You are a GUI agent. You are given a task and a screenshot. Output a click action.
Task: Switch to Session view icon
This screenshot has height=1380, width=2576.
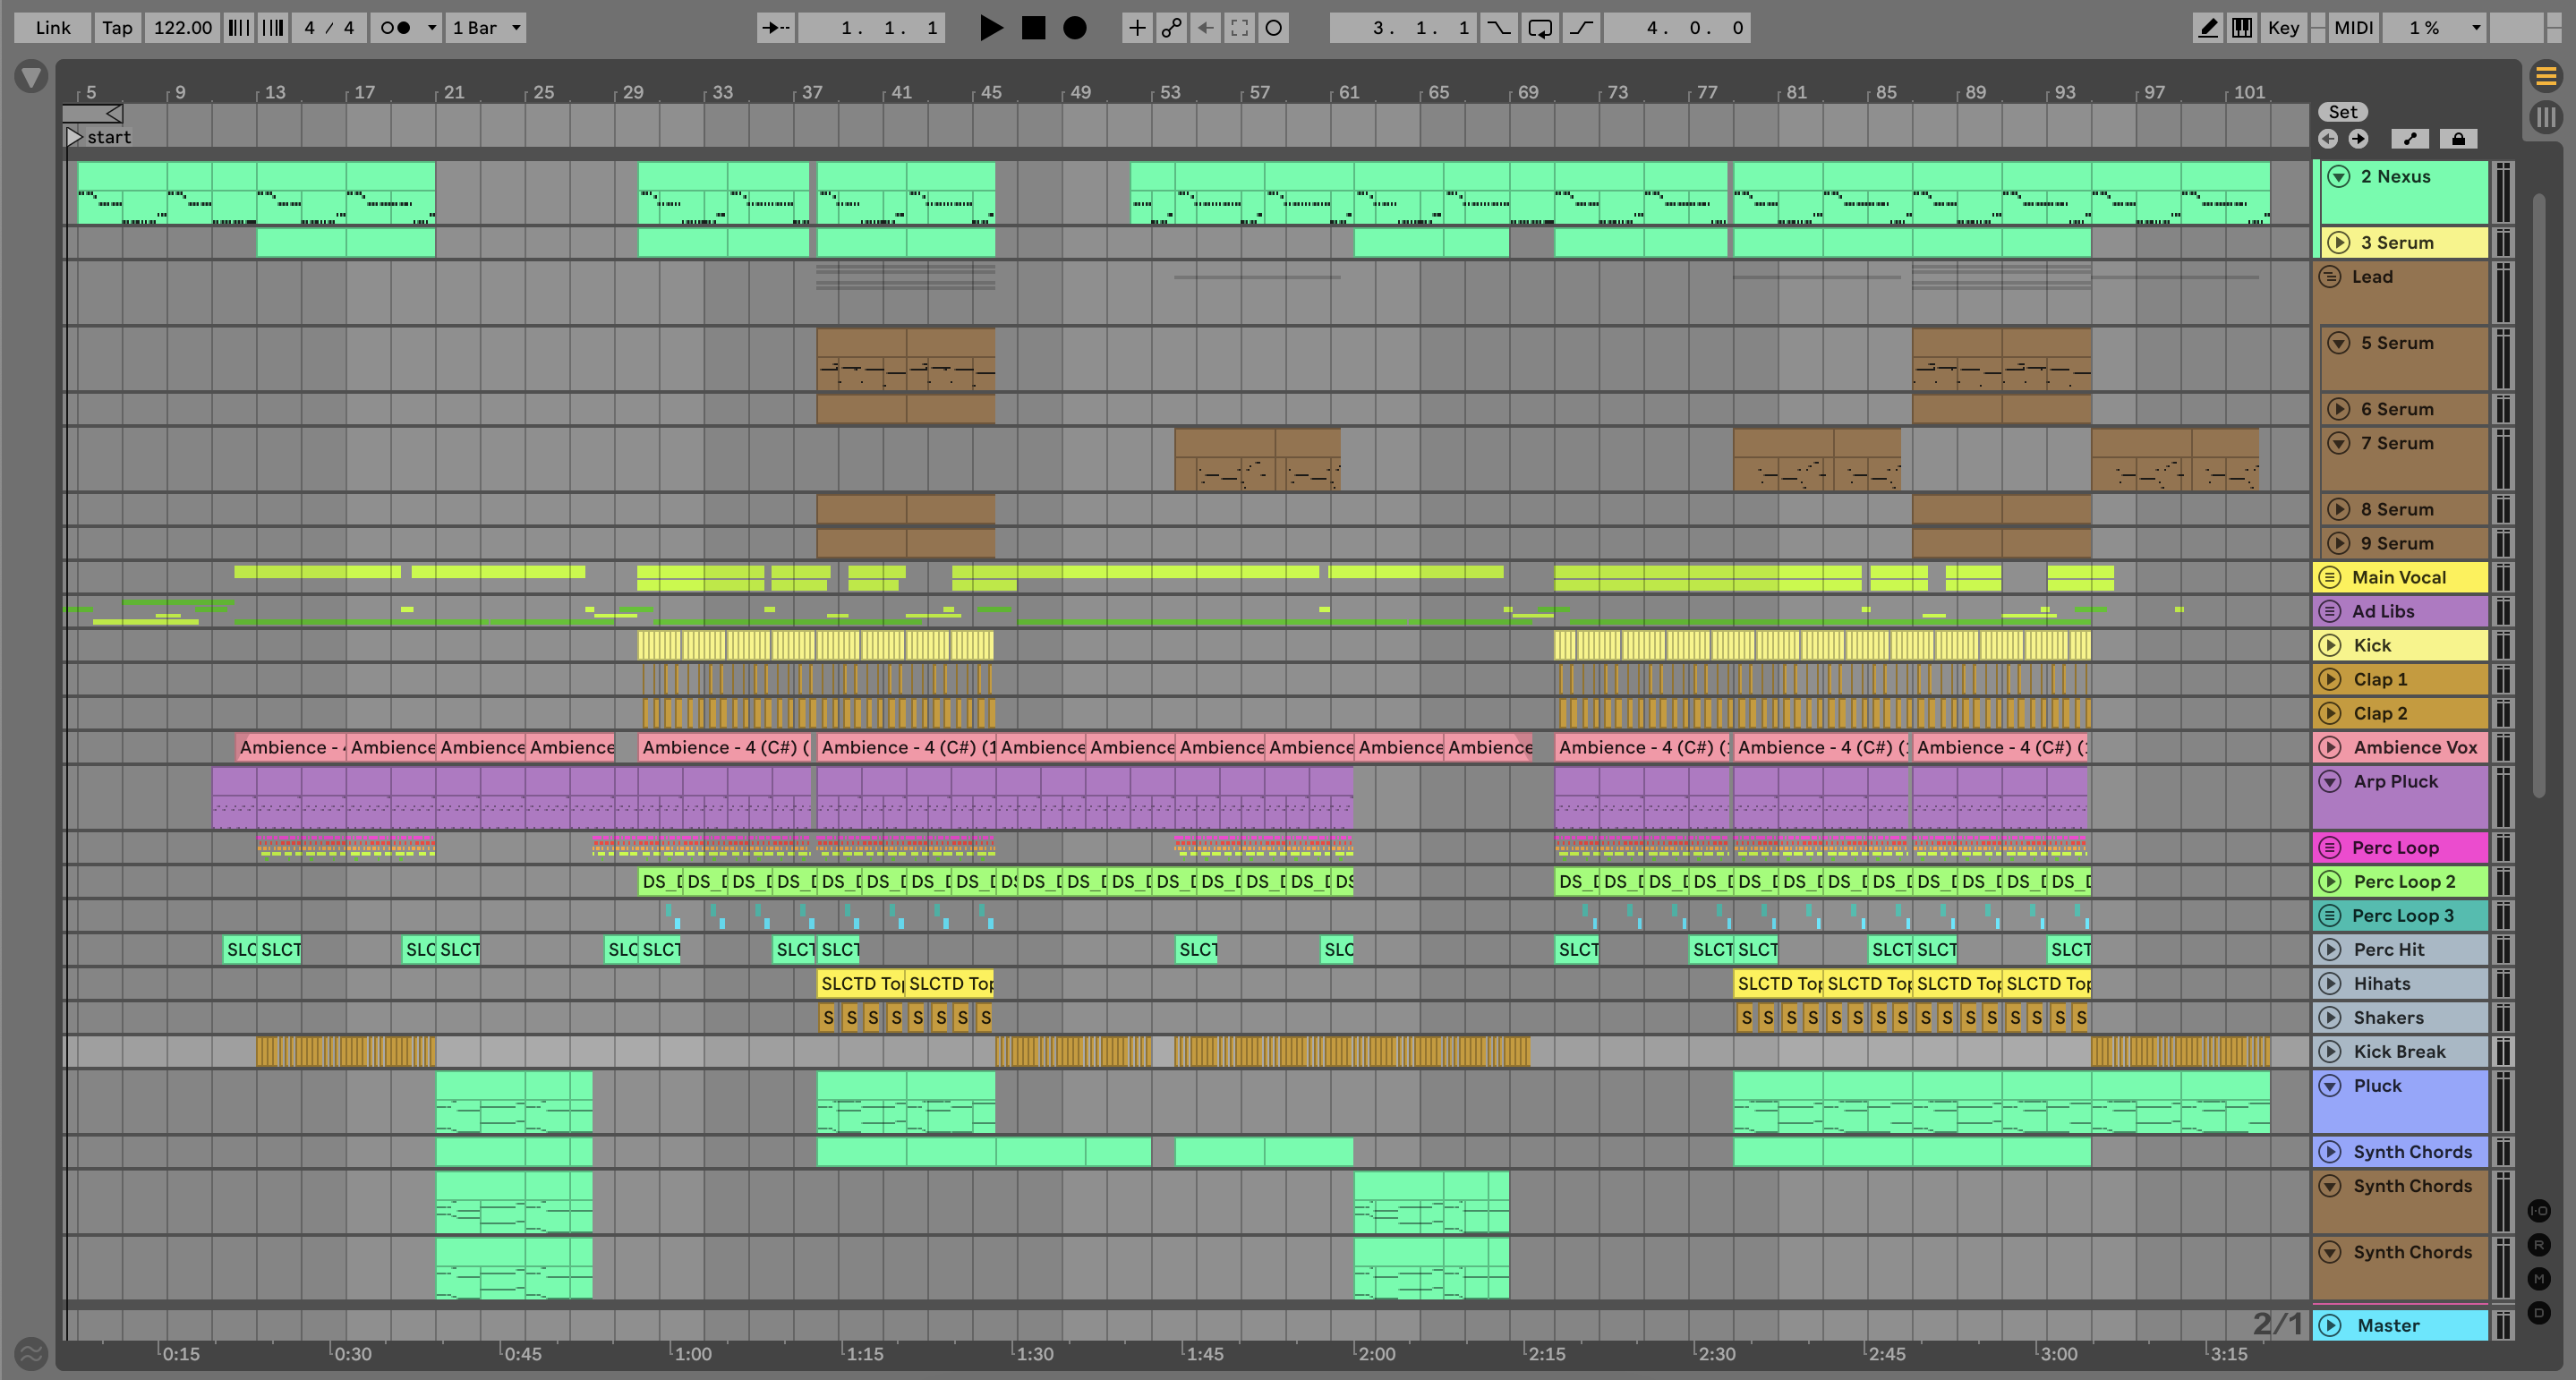click(x=2546, y=118)
